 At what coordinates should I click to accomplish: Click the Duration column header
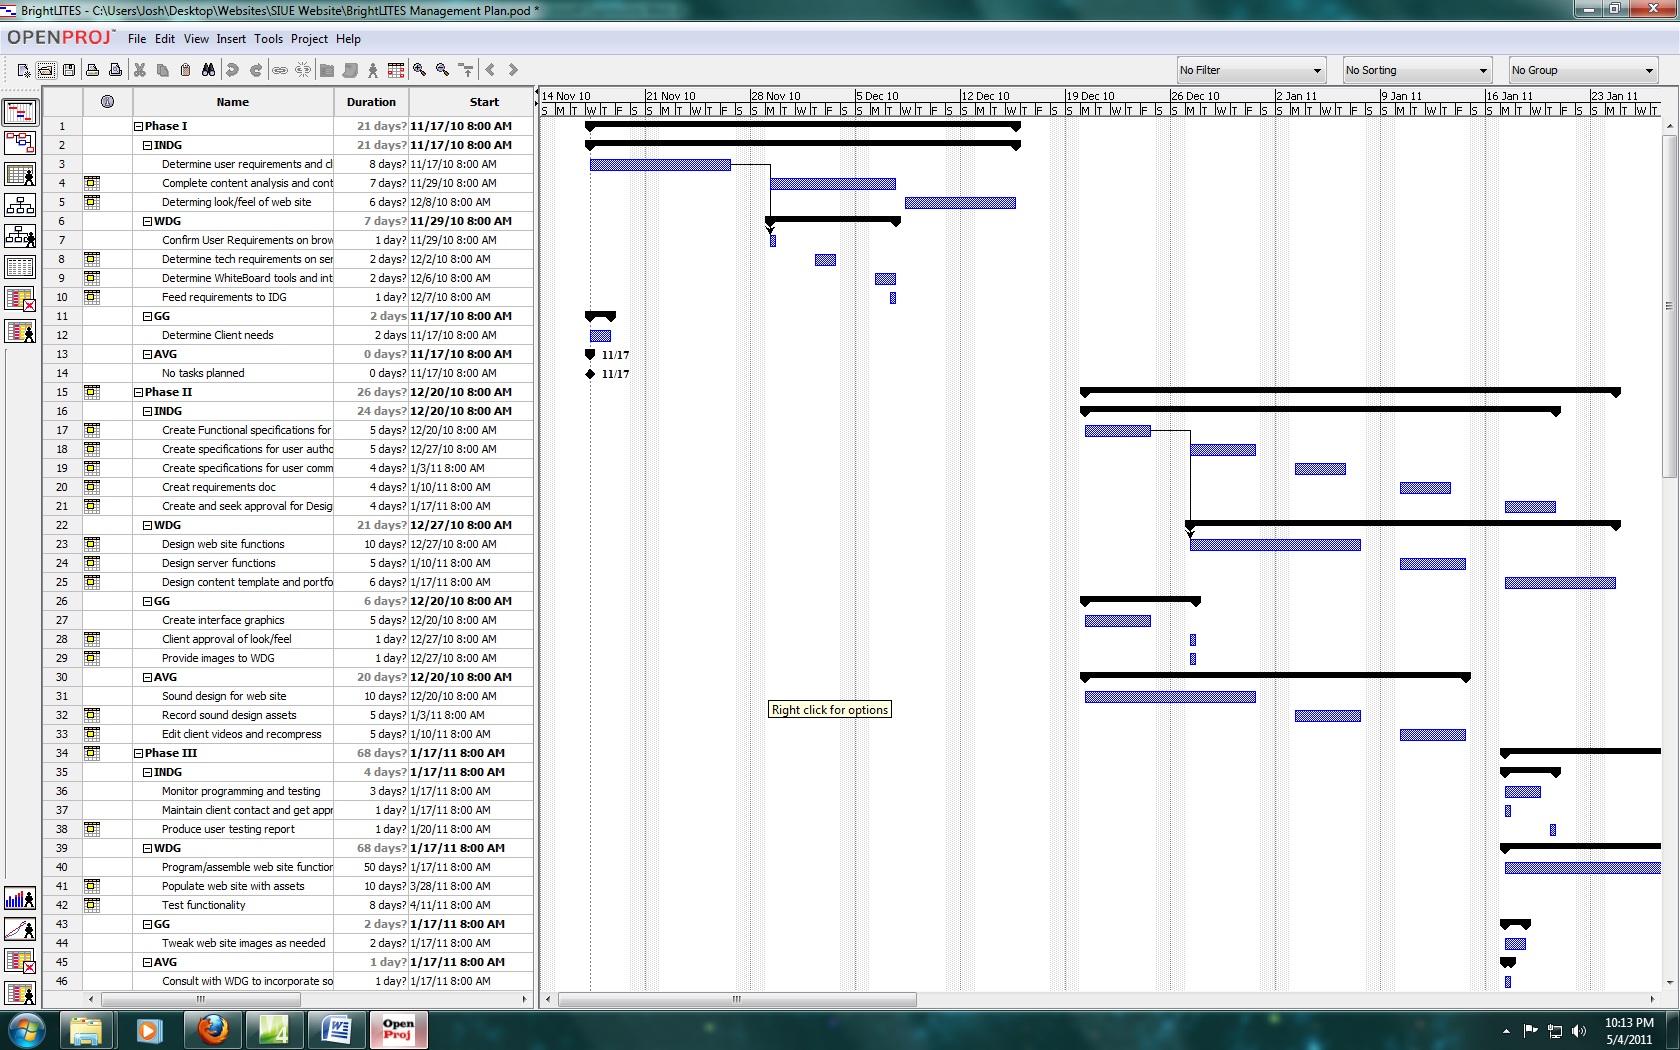pos(371,102)
